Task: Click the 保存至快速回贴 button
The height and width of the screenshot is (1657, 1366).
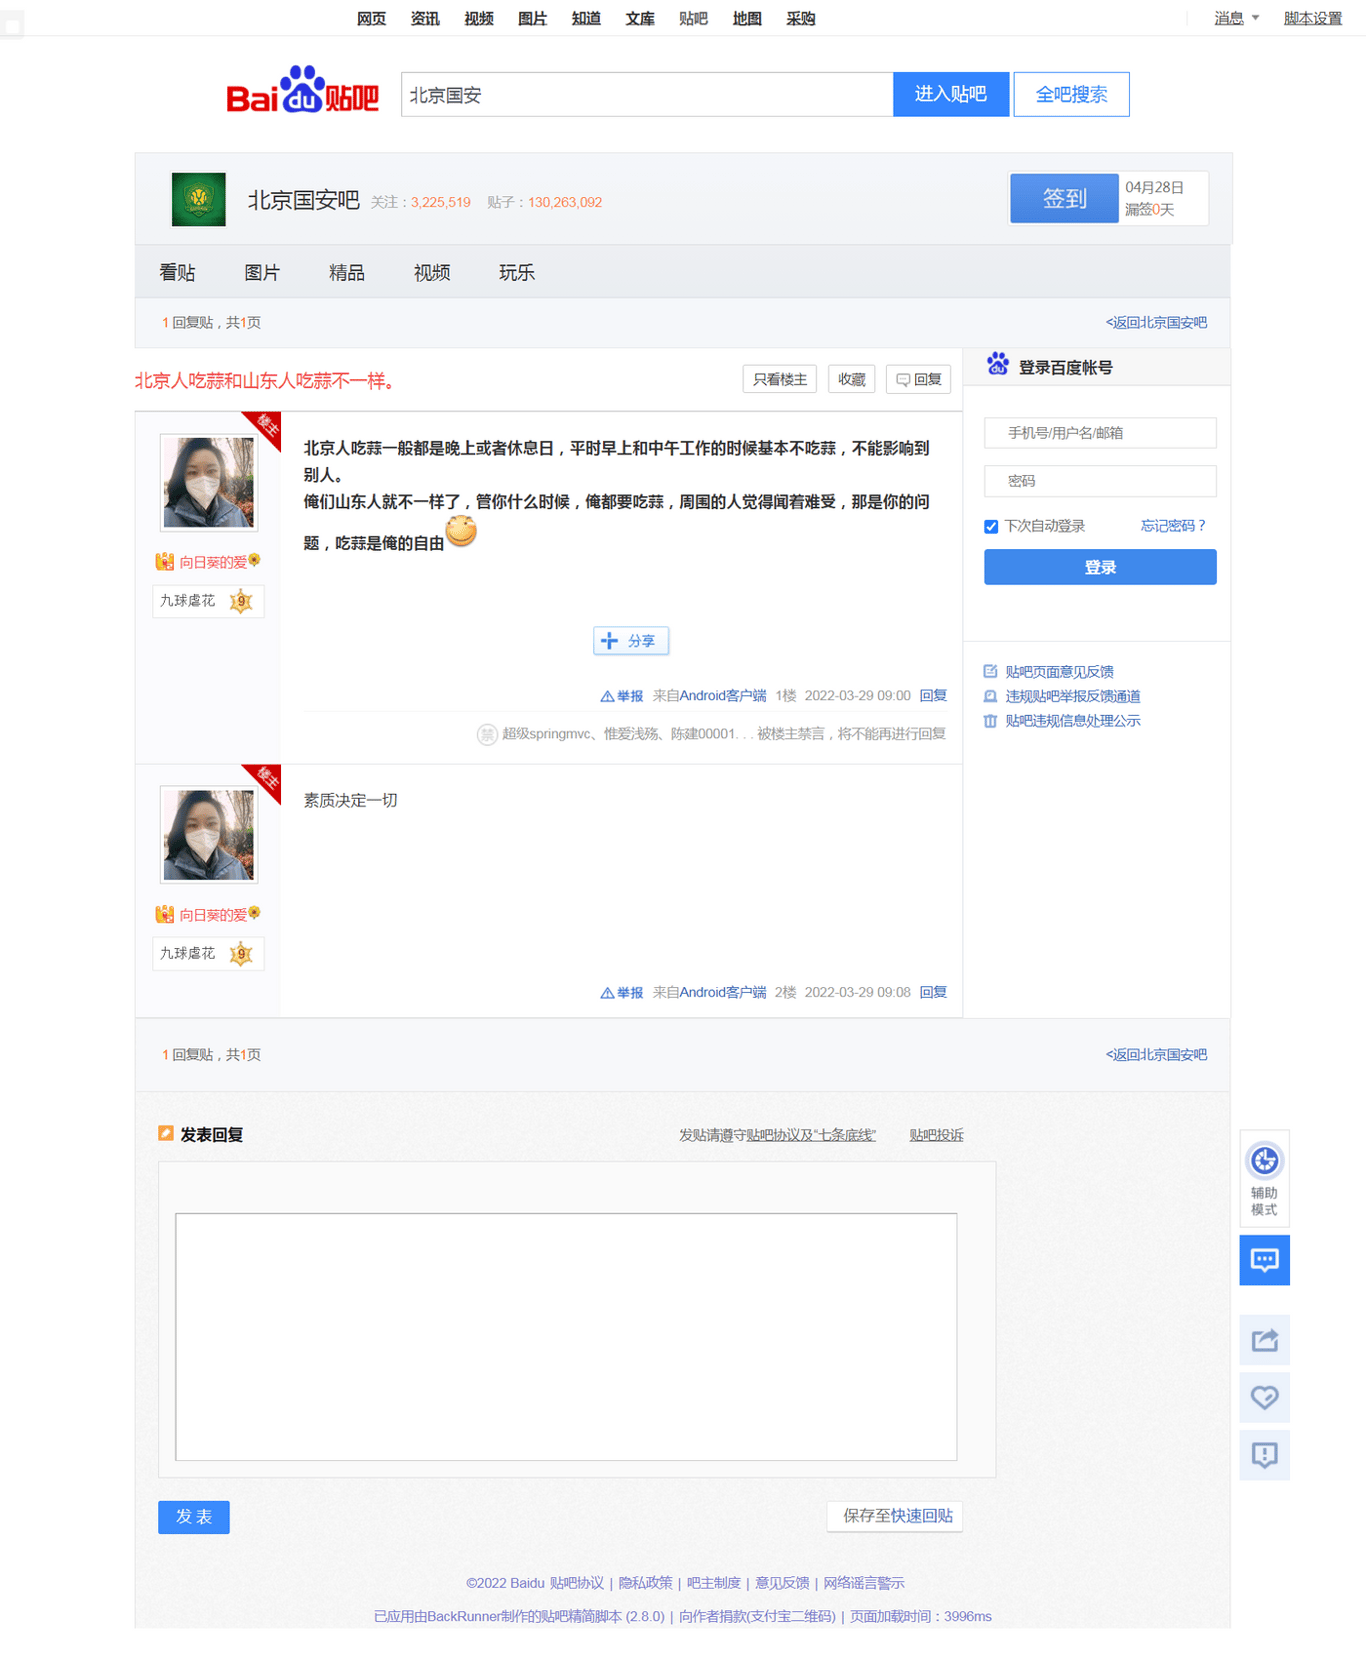Action: click(x=896, y=1515)
